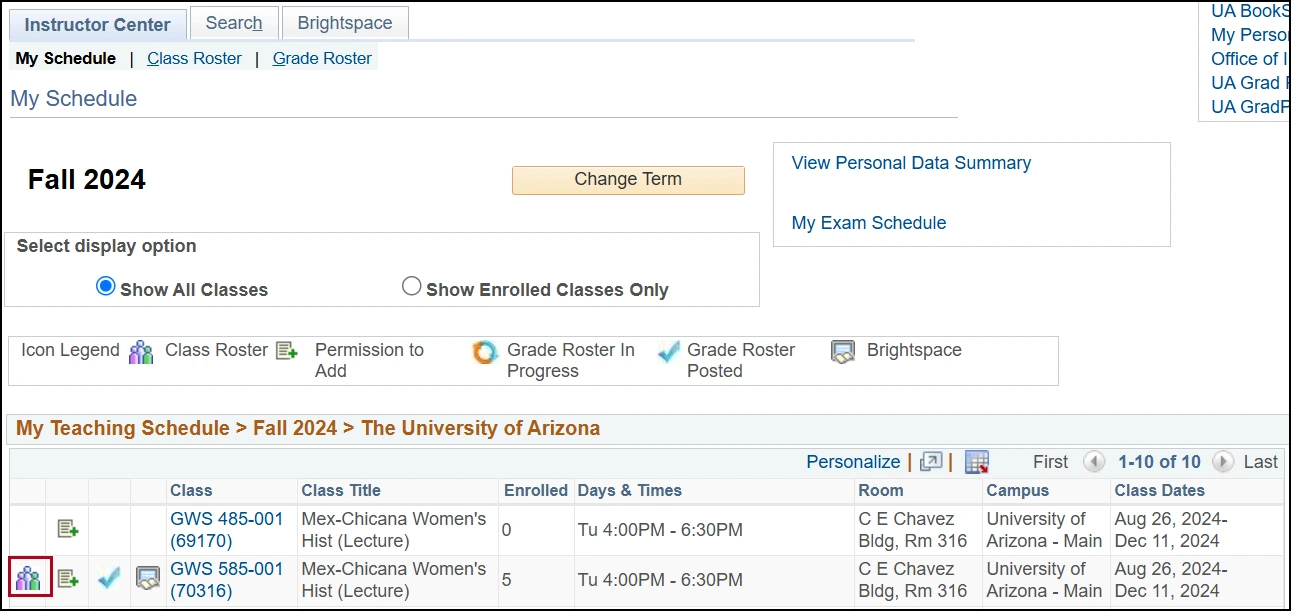Screen dimensions: 1291x611
Task: Open UA BookS link in sidebar
Action: click(1250, 11)
